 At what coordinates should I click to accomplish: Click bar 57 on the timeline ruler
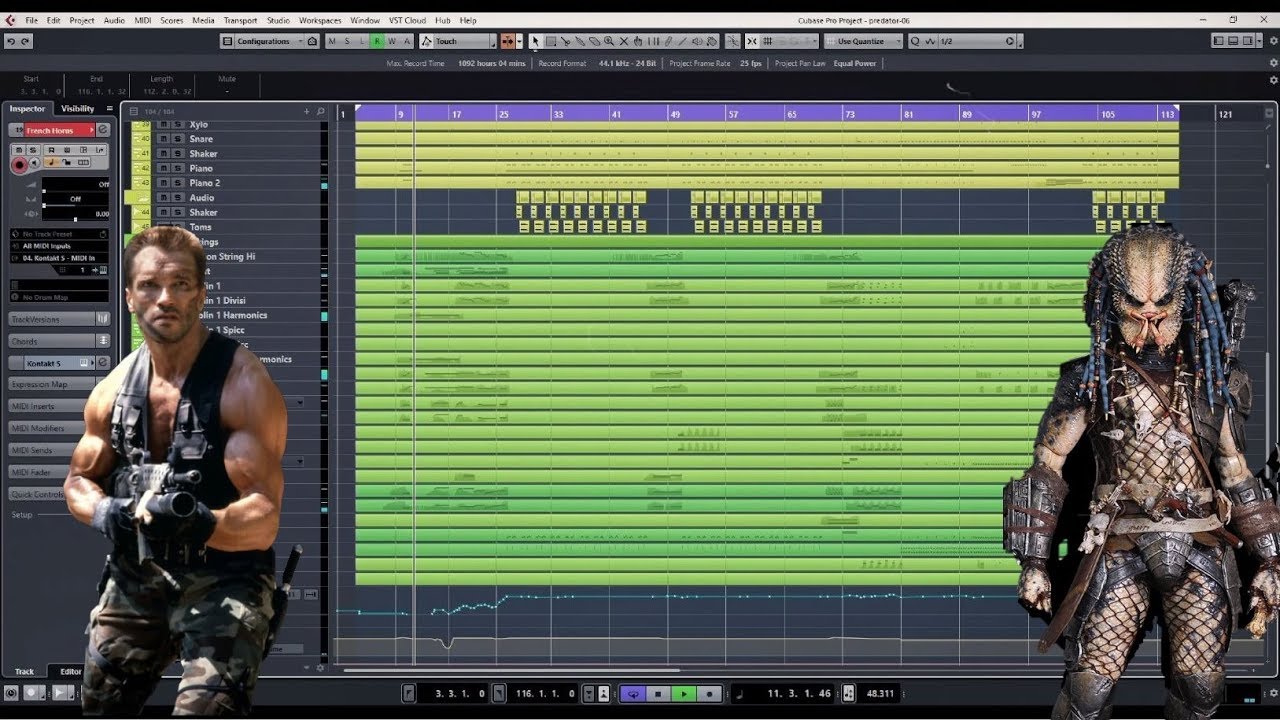pyautogui.click(x=733, y=114)
